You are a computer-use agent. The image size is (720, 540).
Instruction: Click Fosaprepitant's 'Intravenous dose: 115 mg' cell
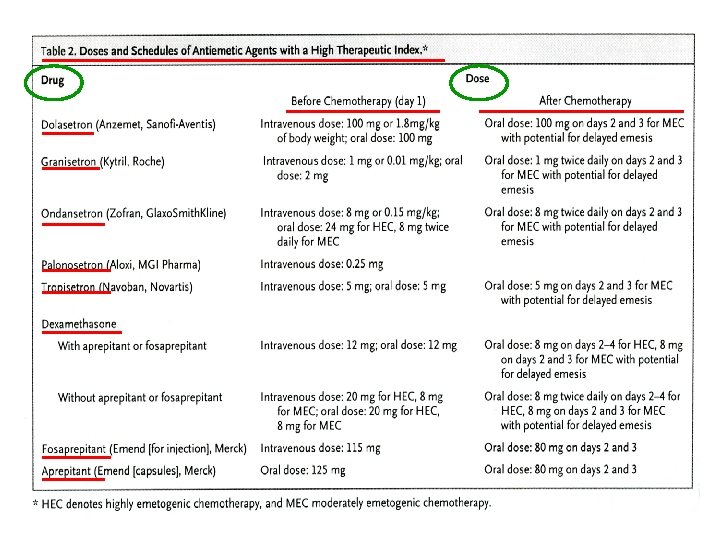320,448
